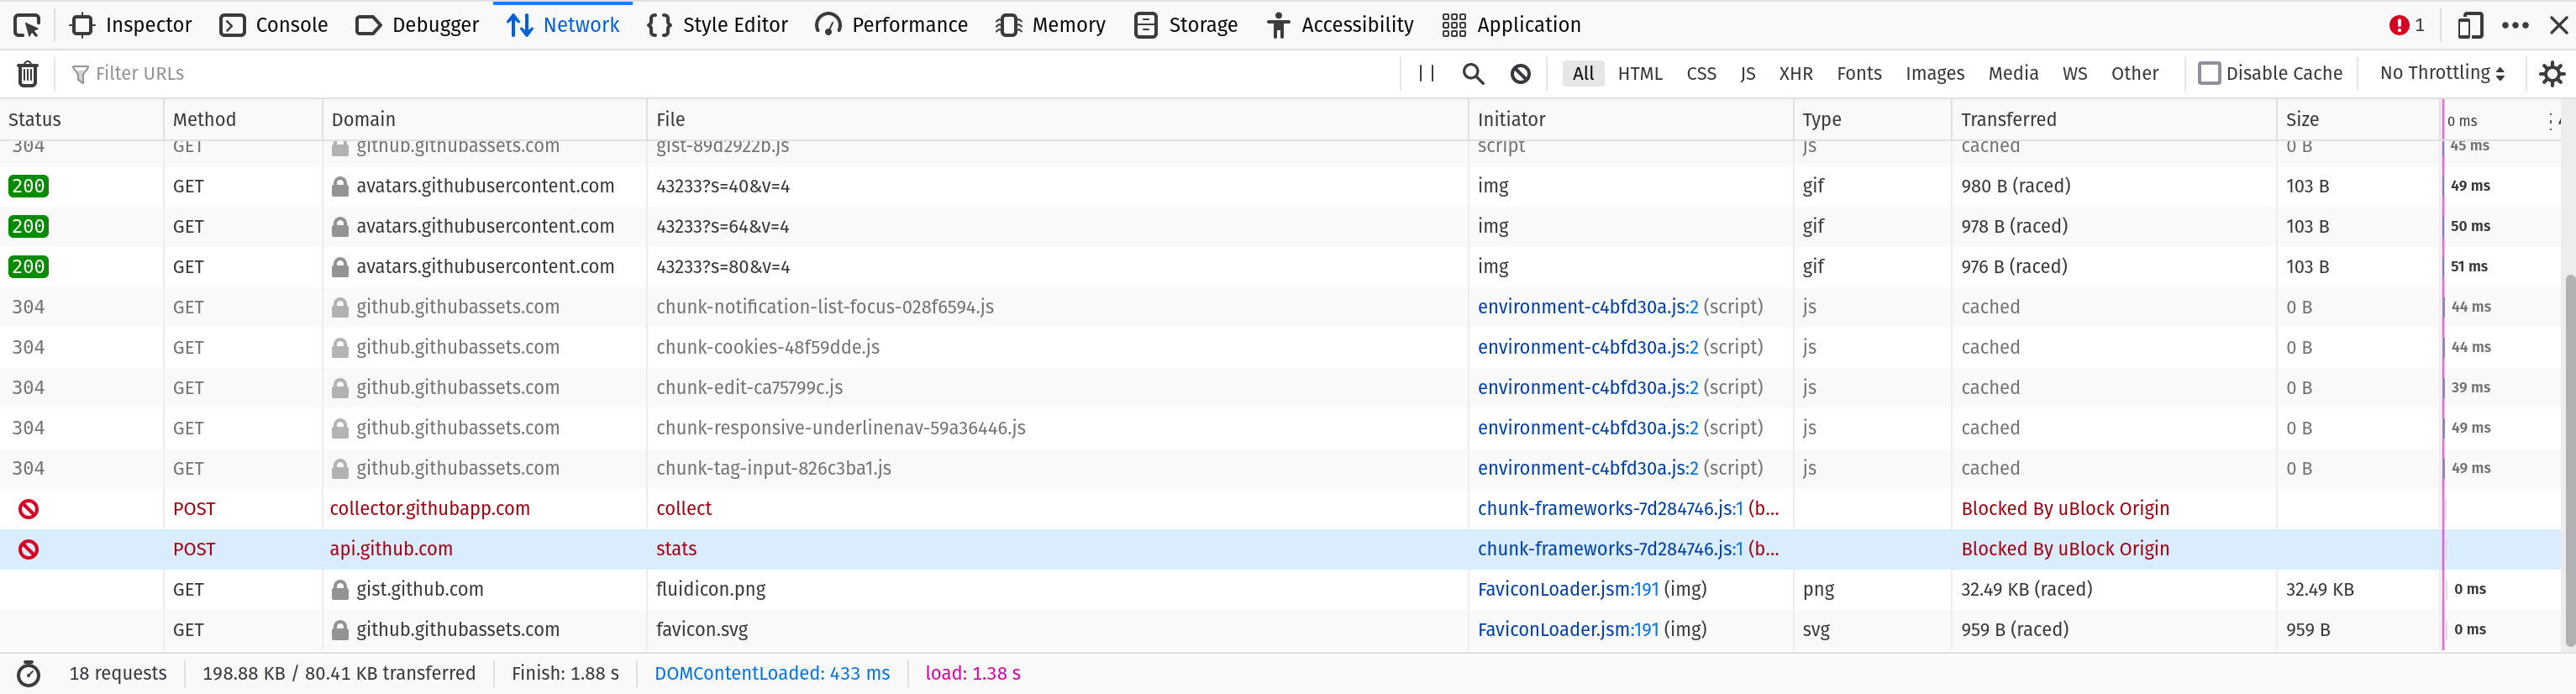Enable the Disable Cache checkbox
Viewport: 2576px width, 694px height.
[x=2209, y=73]
